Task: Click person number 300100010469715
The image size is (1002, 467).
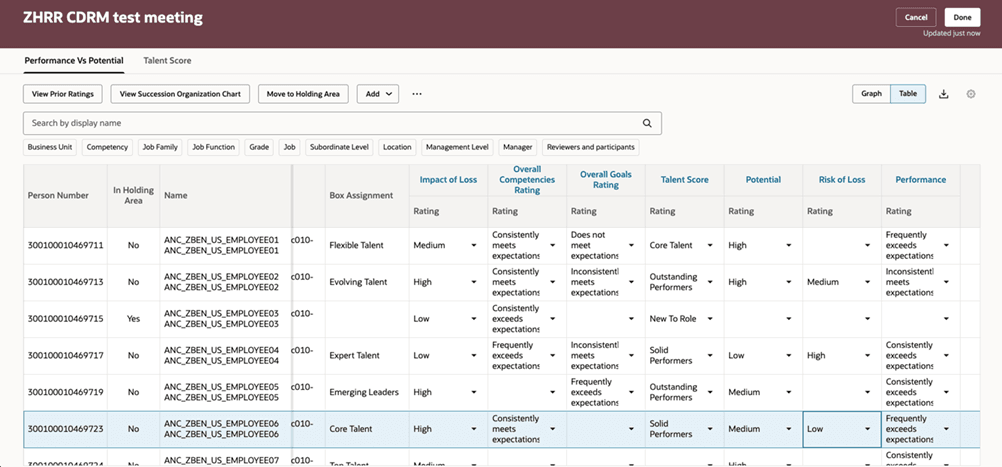Action: [65, 319]
